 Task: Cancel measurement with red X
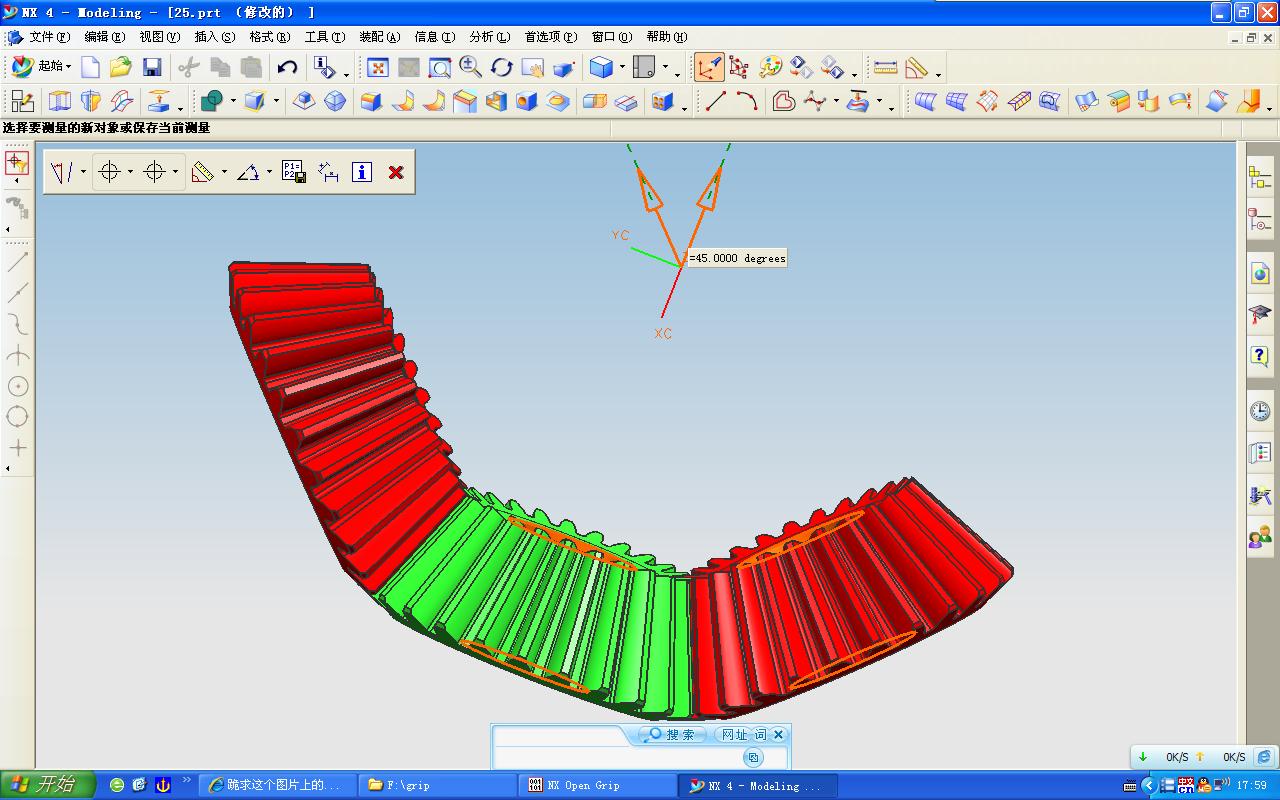[x=395, y=172]
